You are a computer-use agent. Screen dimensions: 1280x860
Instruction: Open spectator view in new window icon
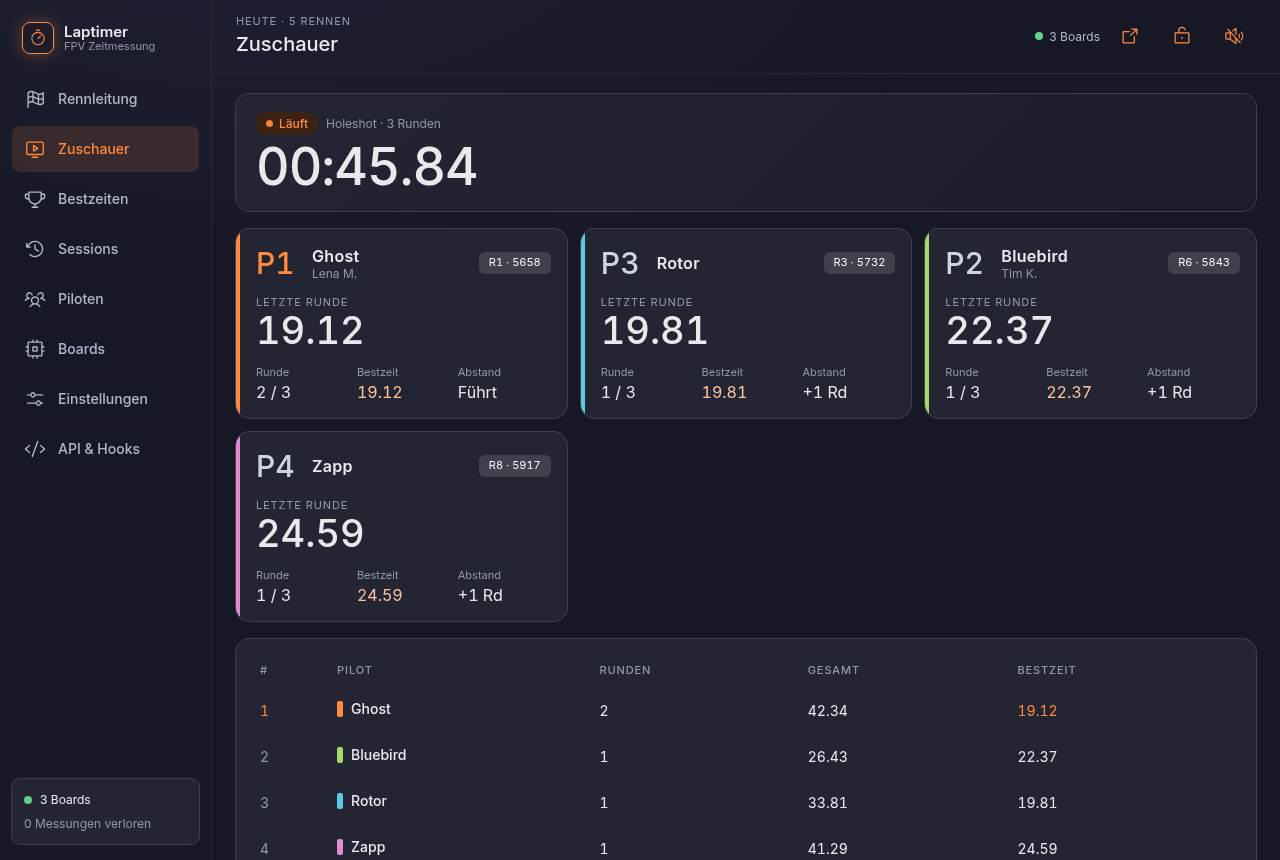1130,36
